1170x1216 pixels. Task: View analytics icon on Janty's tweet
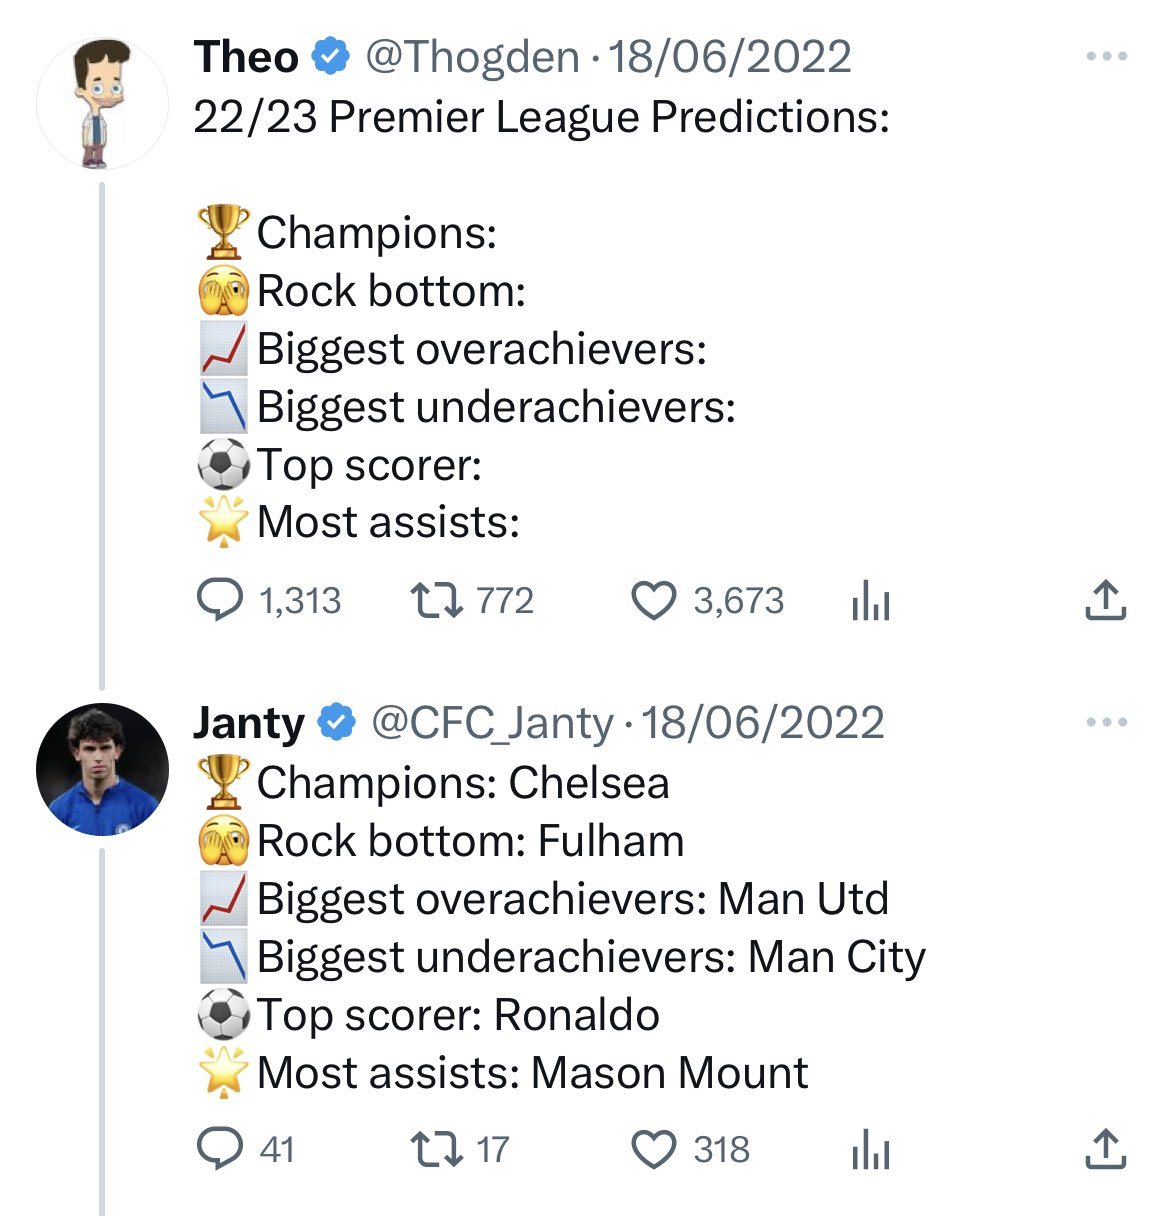(870, 1151)
